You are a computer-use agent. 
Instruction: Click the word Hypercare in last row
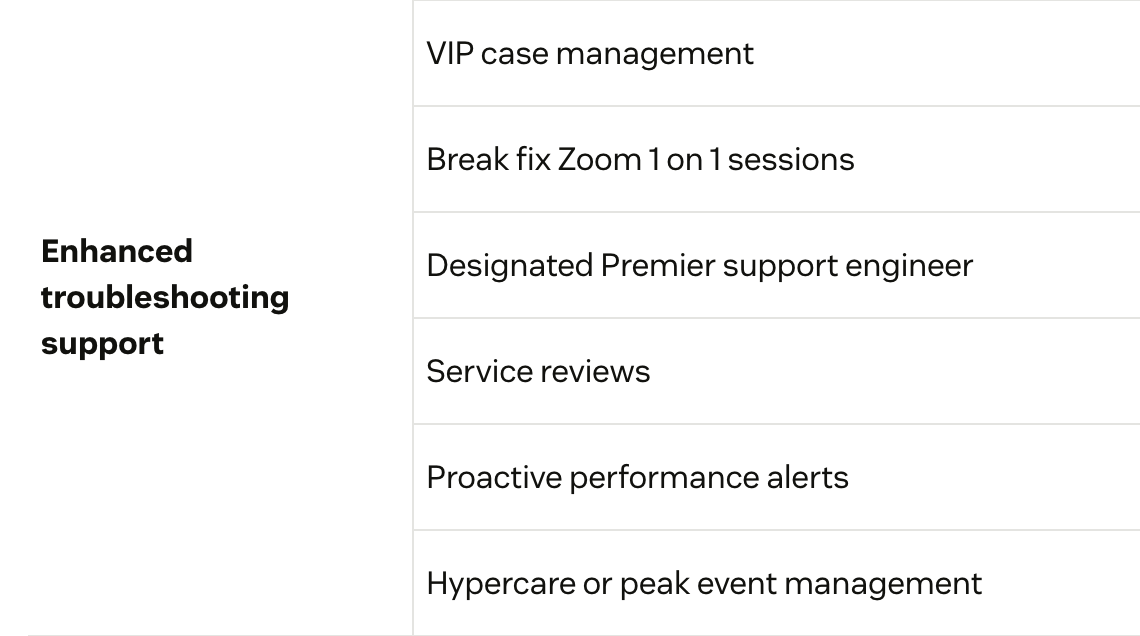501,584
